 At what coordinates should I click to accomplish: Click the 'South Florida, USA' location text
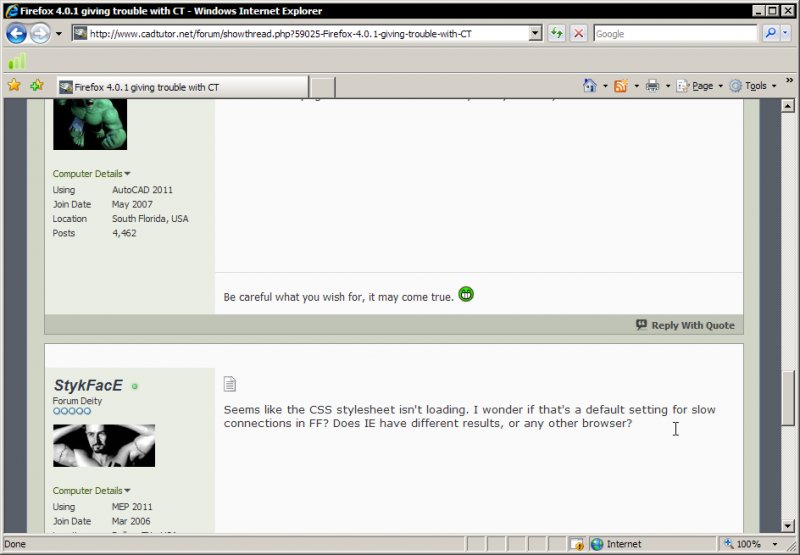[x=150, y=218]
